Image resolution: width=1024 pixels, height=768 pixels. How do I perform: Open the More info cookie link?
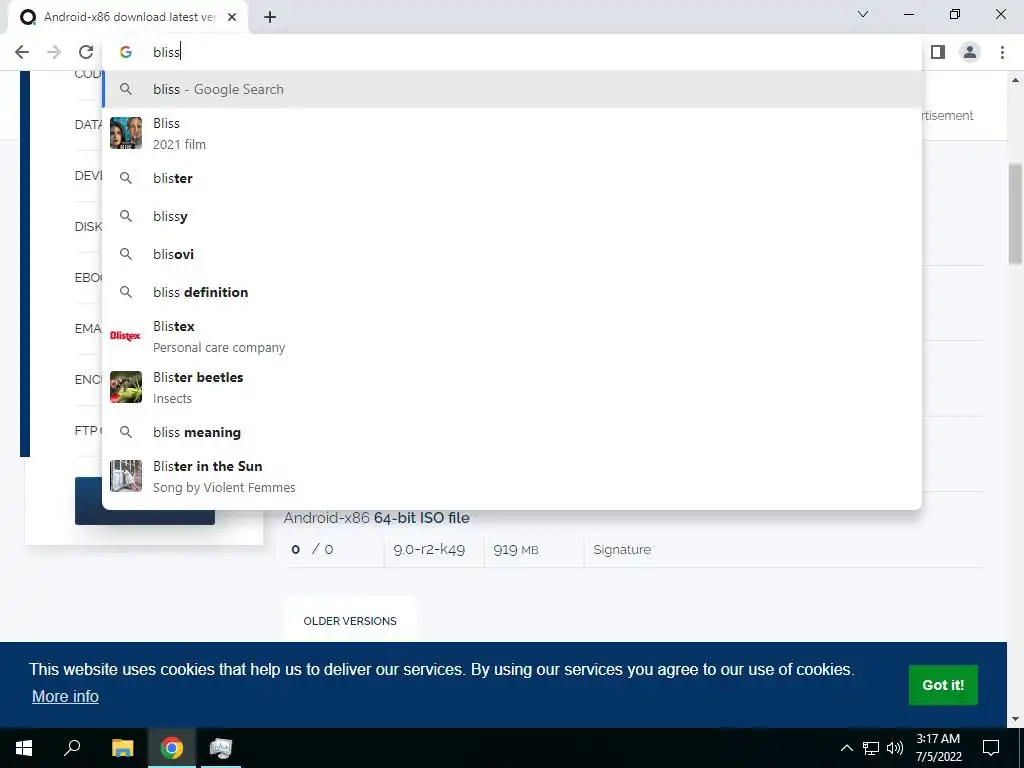65,696
